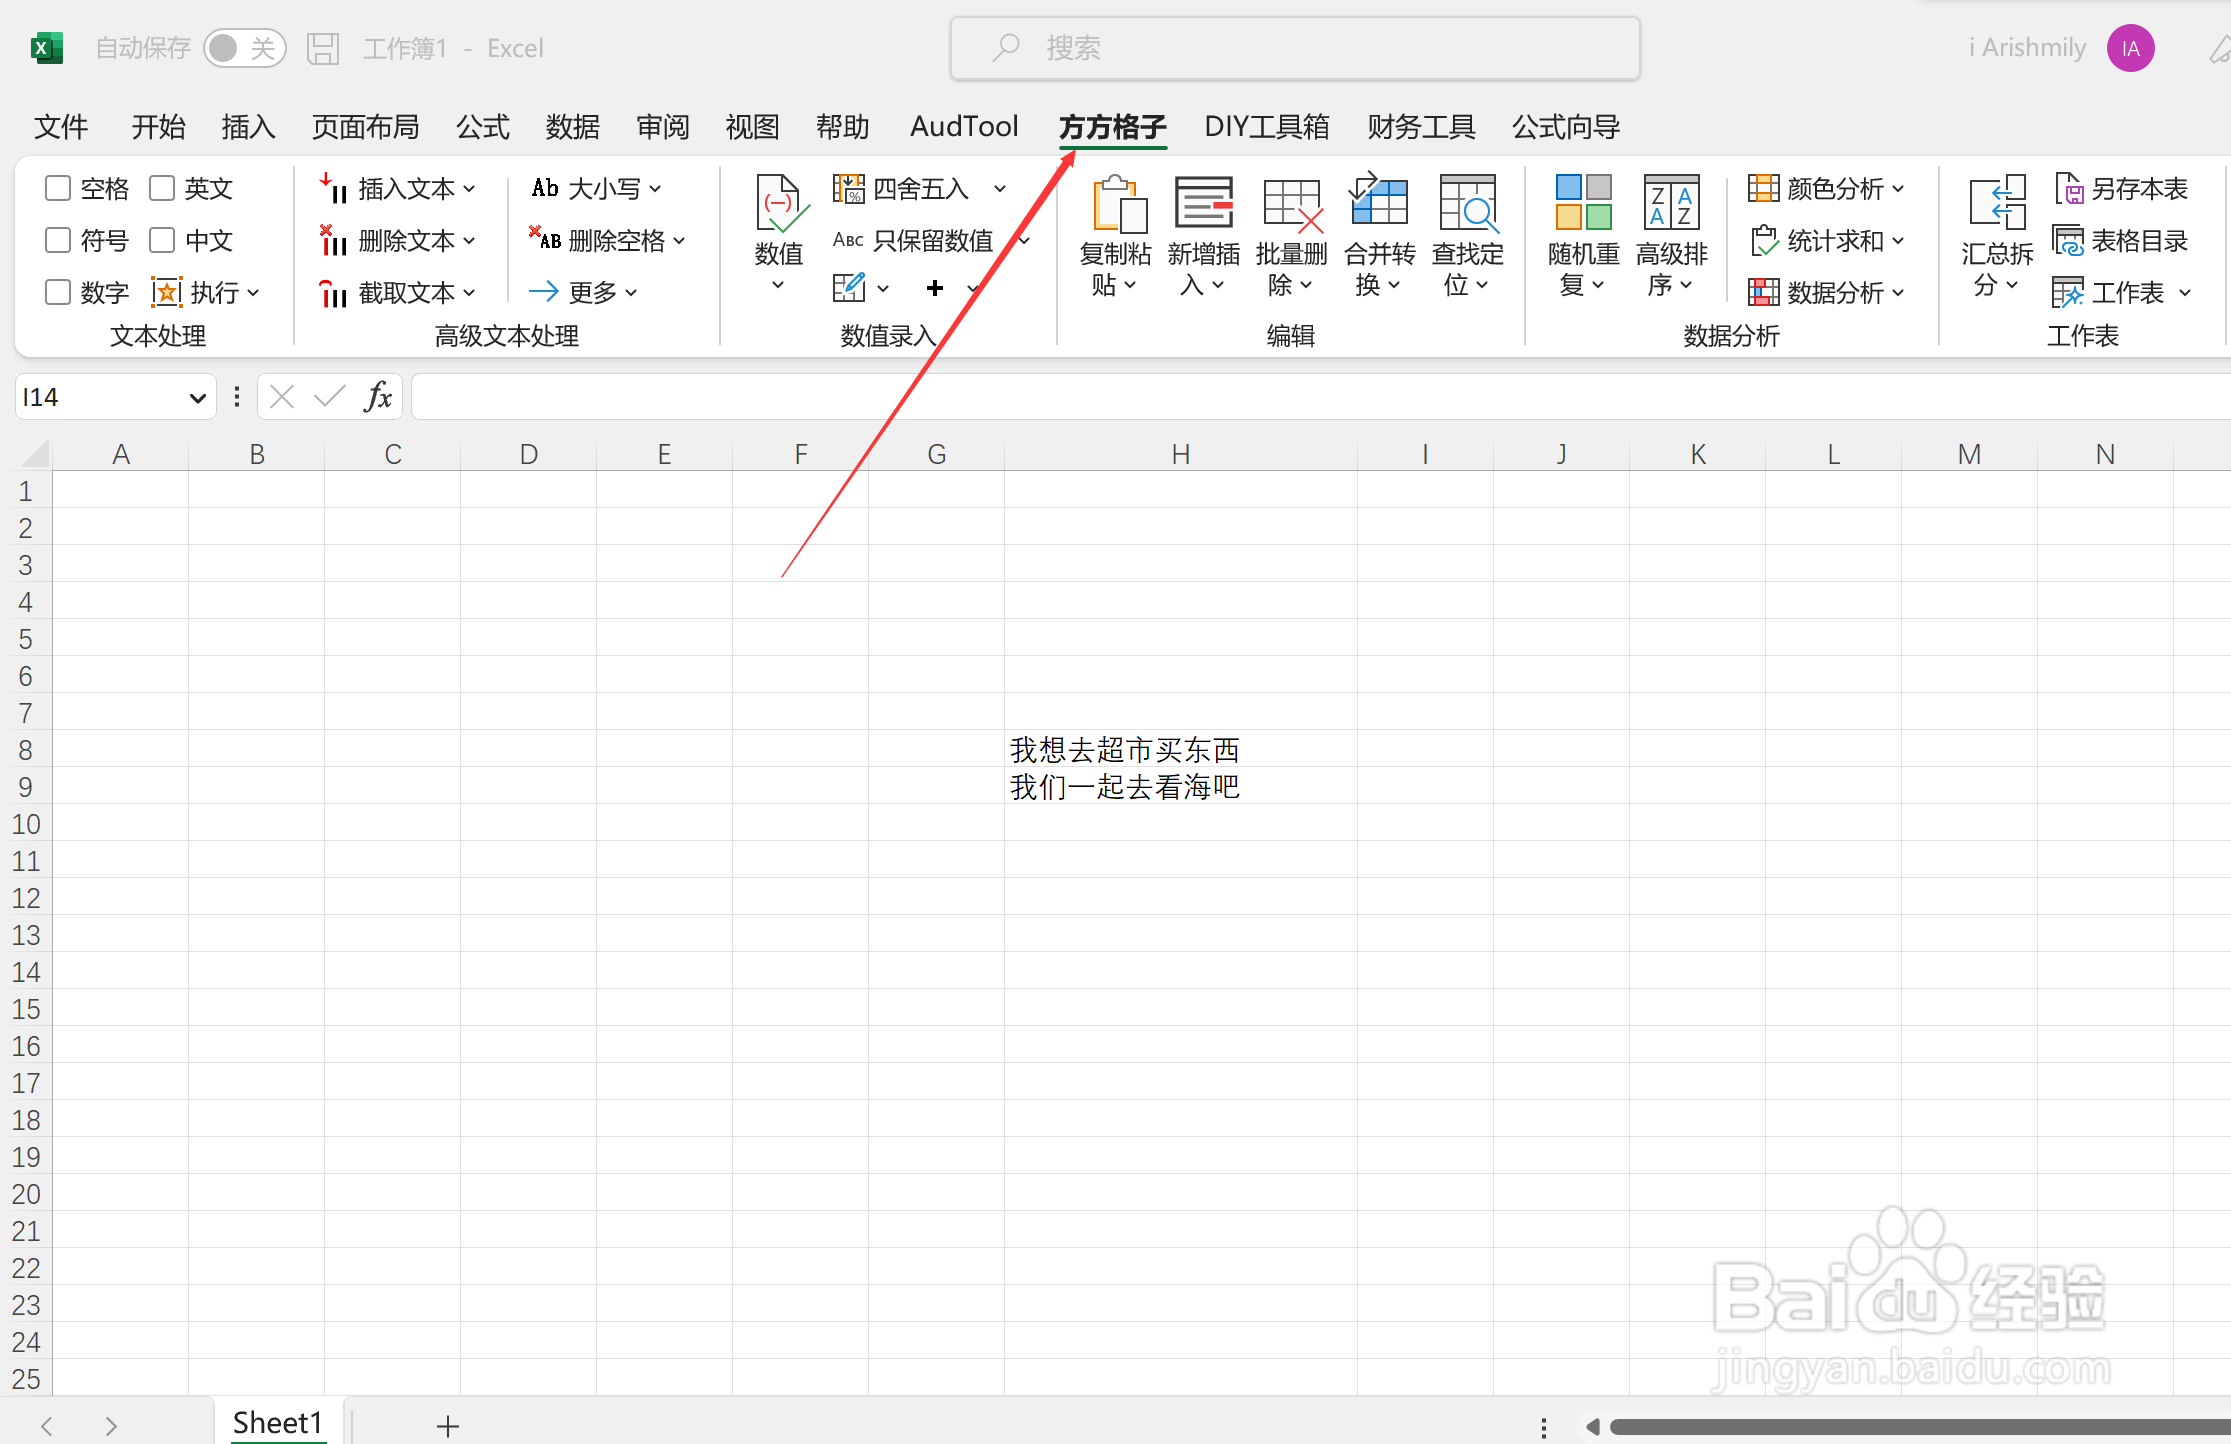Open the 随机重复 colored squares tool
The width and height of the screenshot is (2231, 1444).
(x=1583, y=204)
